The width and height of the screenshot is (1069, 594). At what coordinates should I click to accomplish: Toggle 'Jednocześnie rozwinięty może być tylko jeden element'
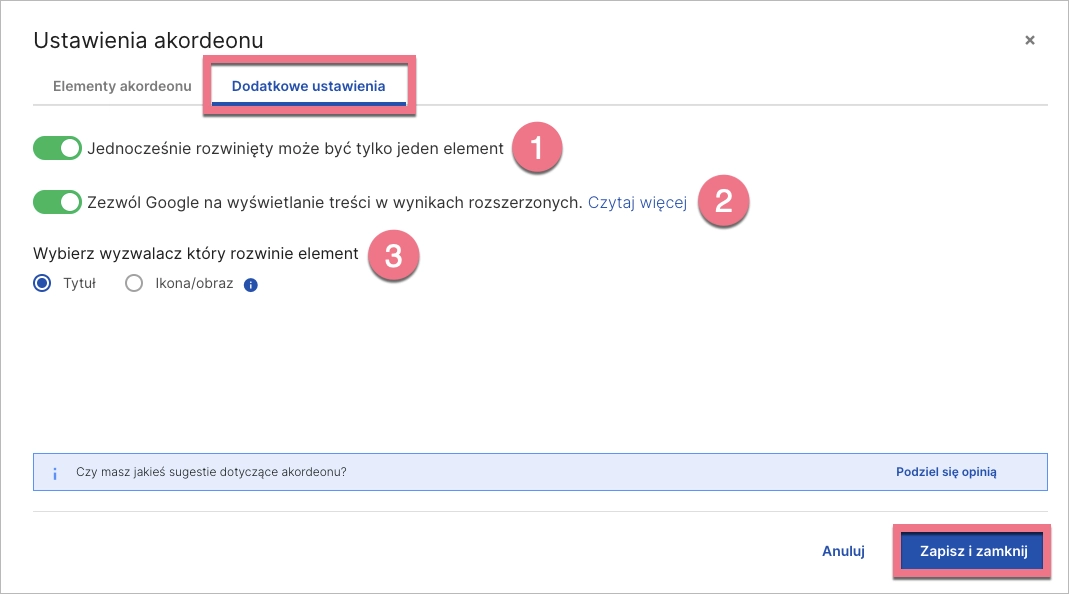click(57, 147)
